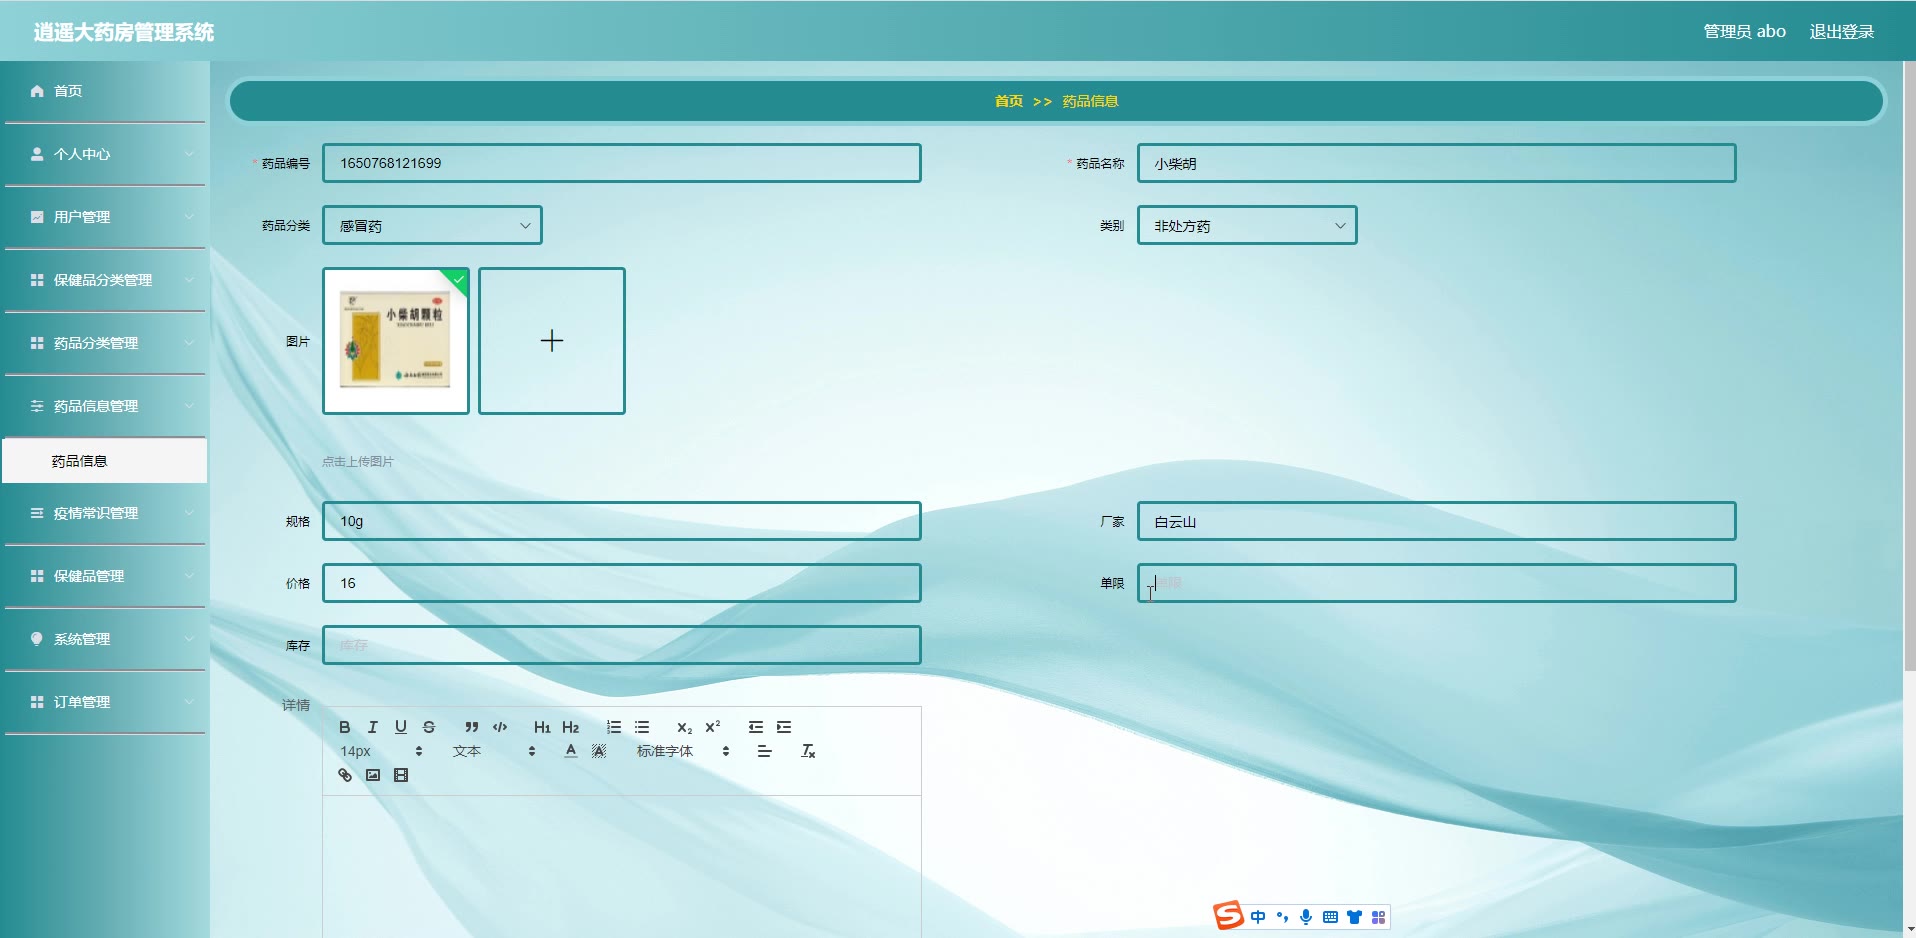Image resolution: width=1916 pixels, height=938 pixels.
Task: Expand the 药品分类管理 menu
Action: [x=105, y=343]
